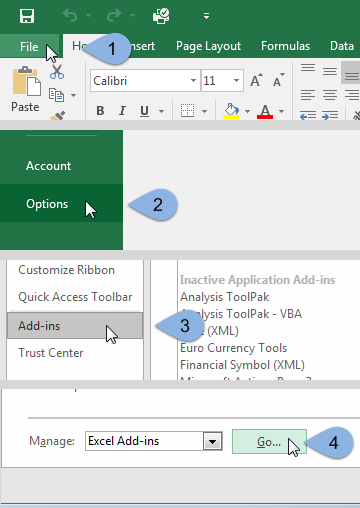Click the Bottom Align icon
Screen dimensions: 360x508
point(351,74)
